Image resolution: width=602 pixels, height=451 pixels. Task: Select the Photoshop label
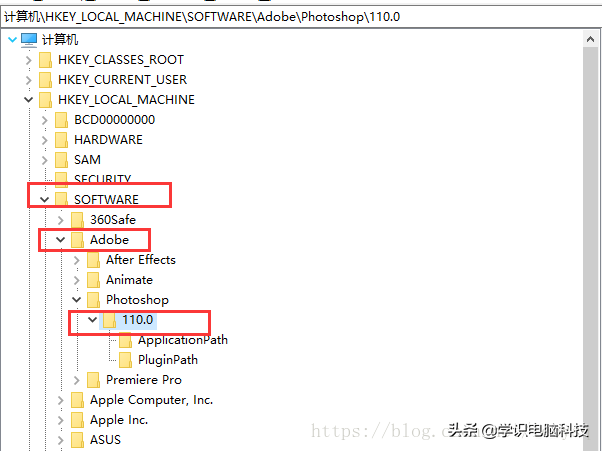[137, 300]
